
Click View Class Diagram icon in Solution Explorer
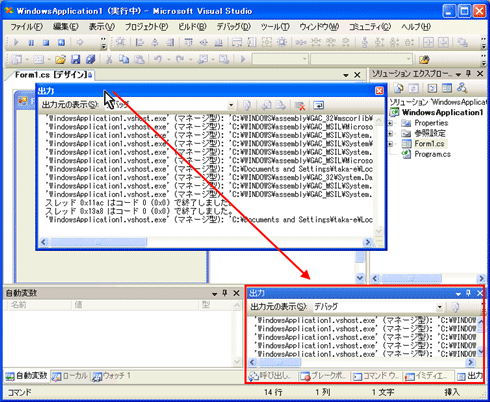point(462,88)
